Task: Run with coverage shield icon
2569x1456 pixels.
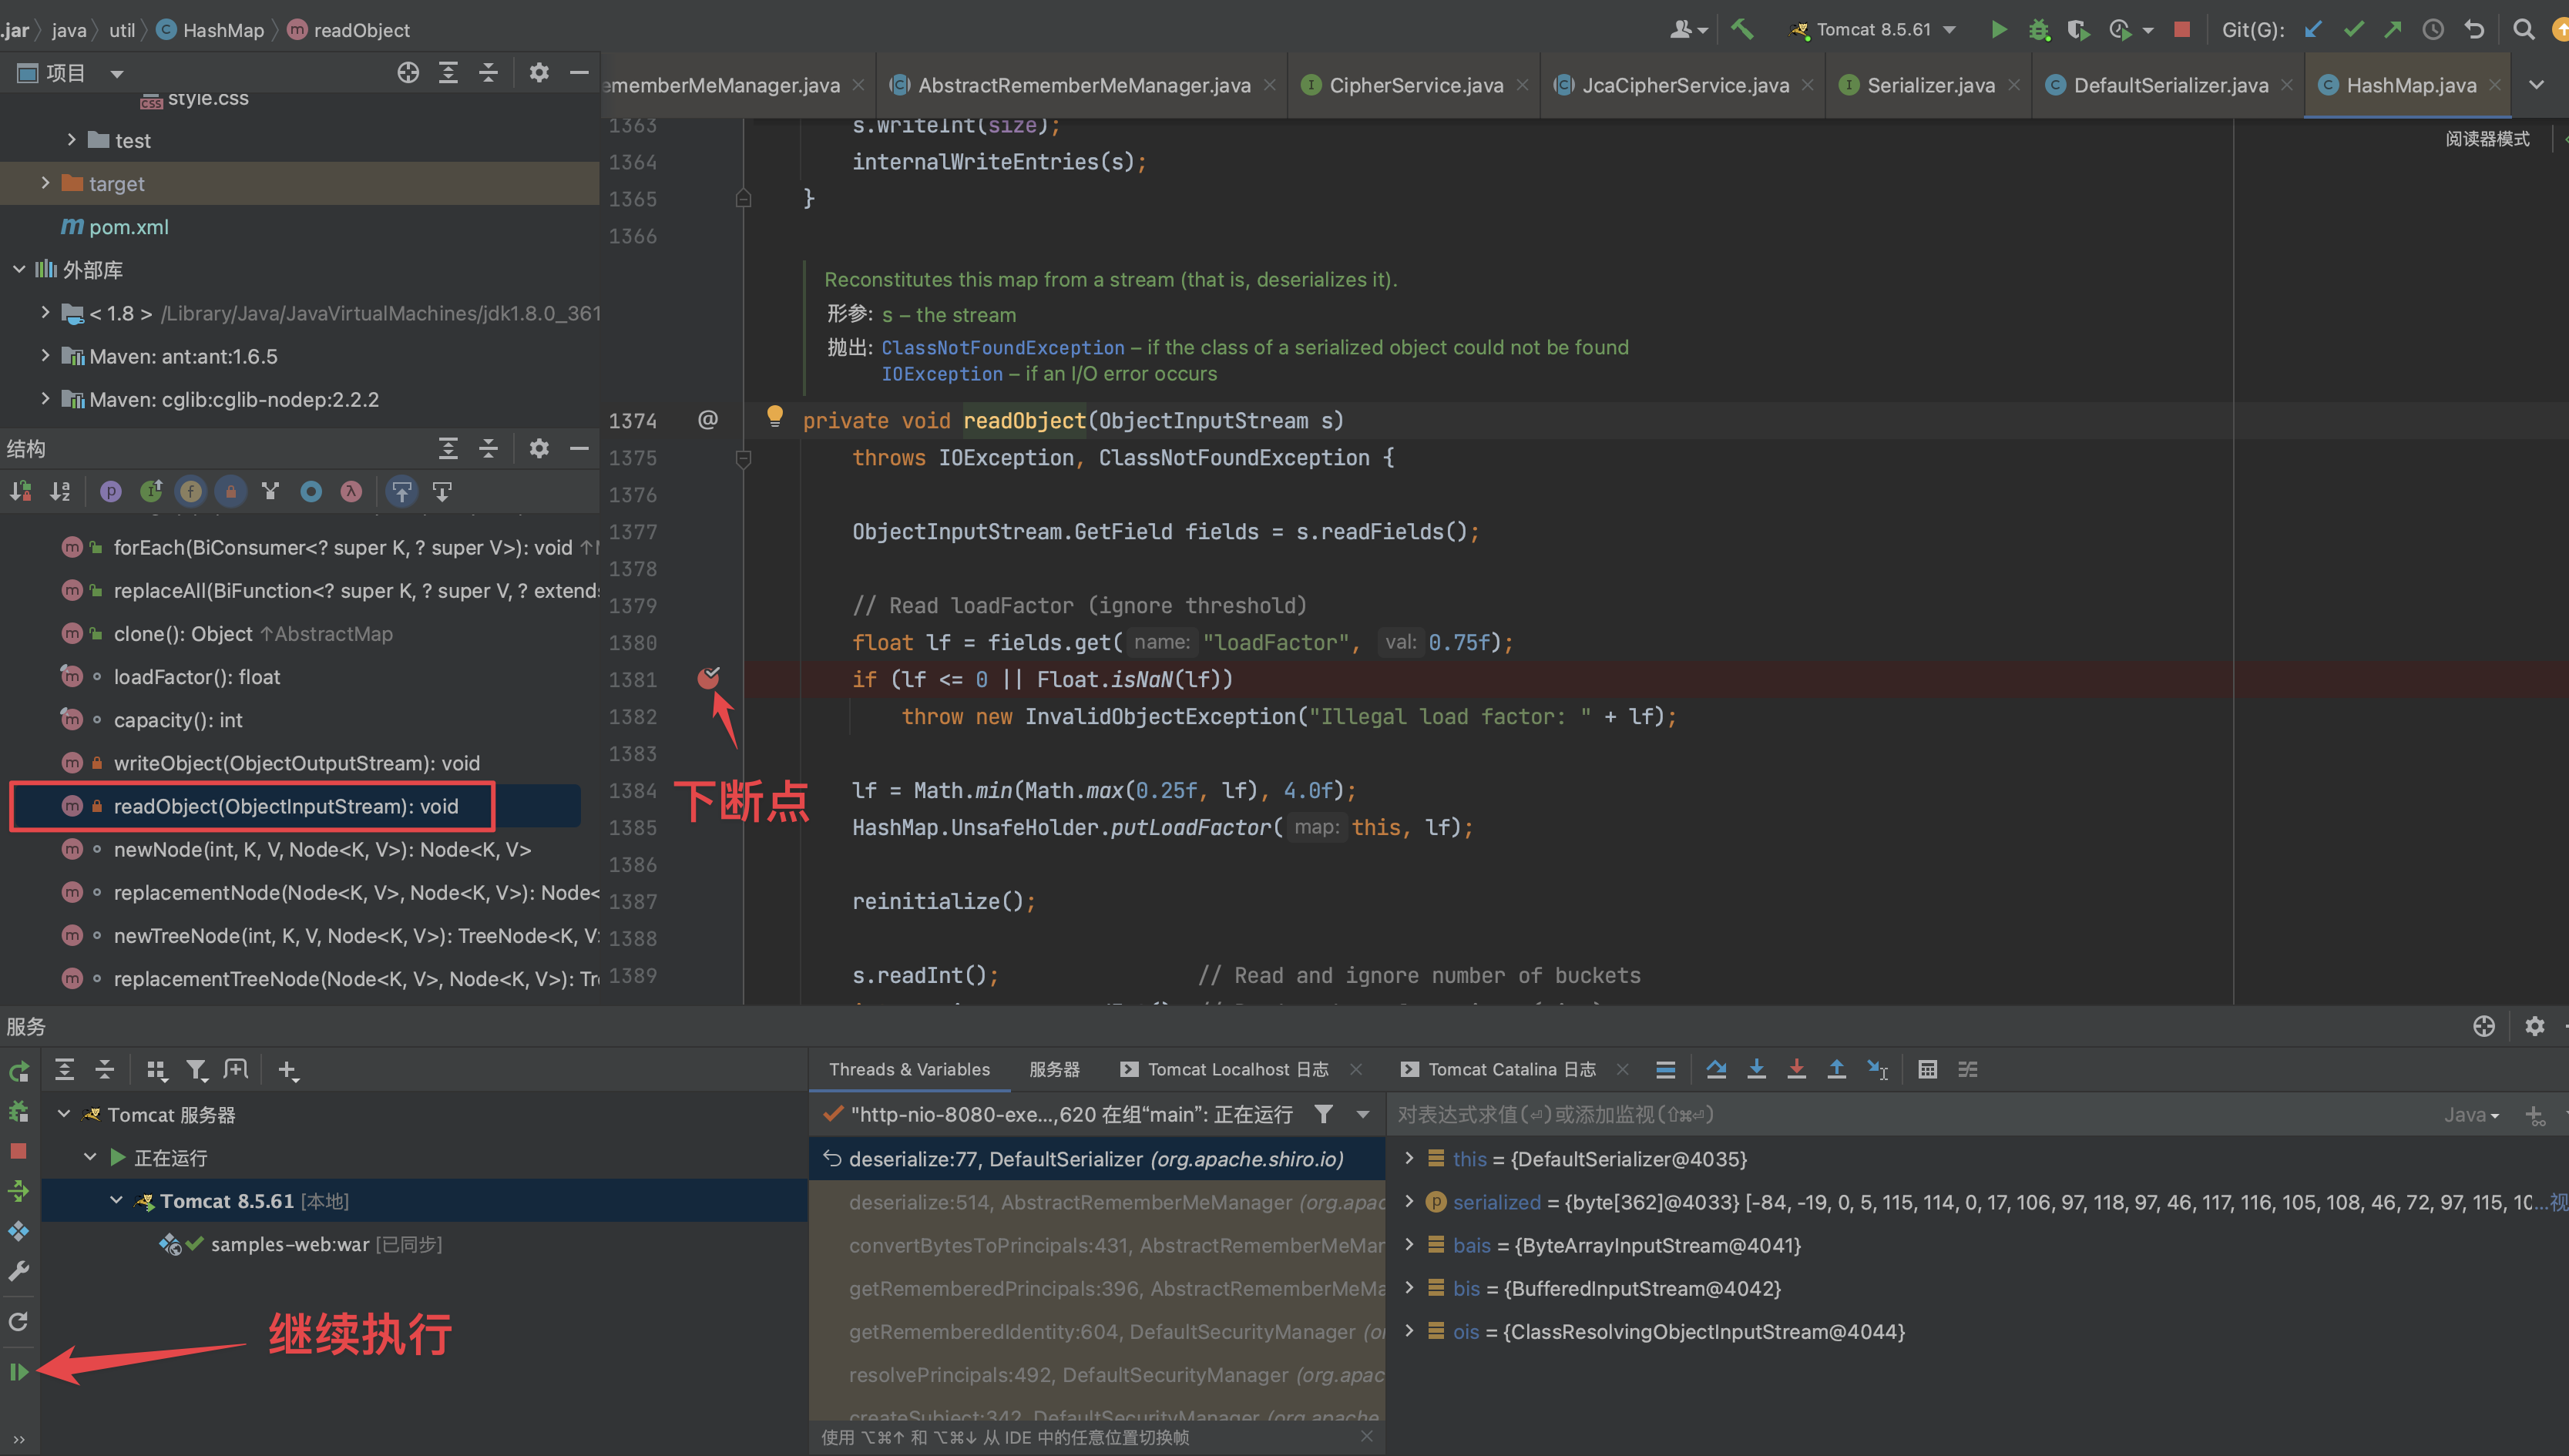Action: (2078, 29)
